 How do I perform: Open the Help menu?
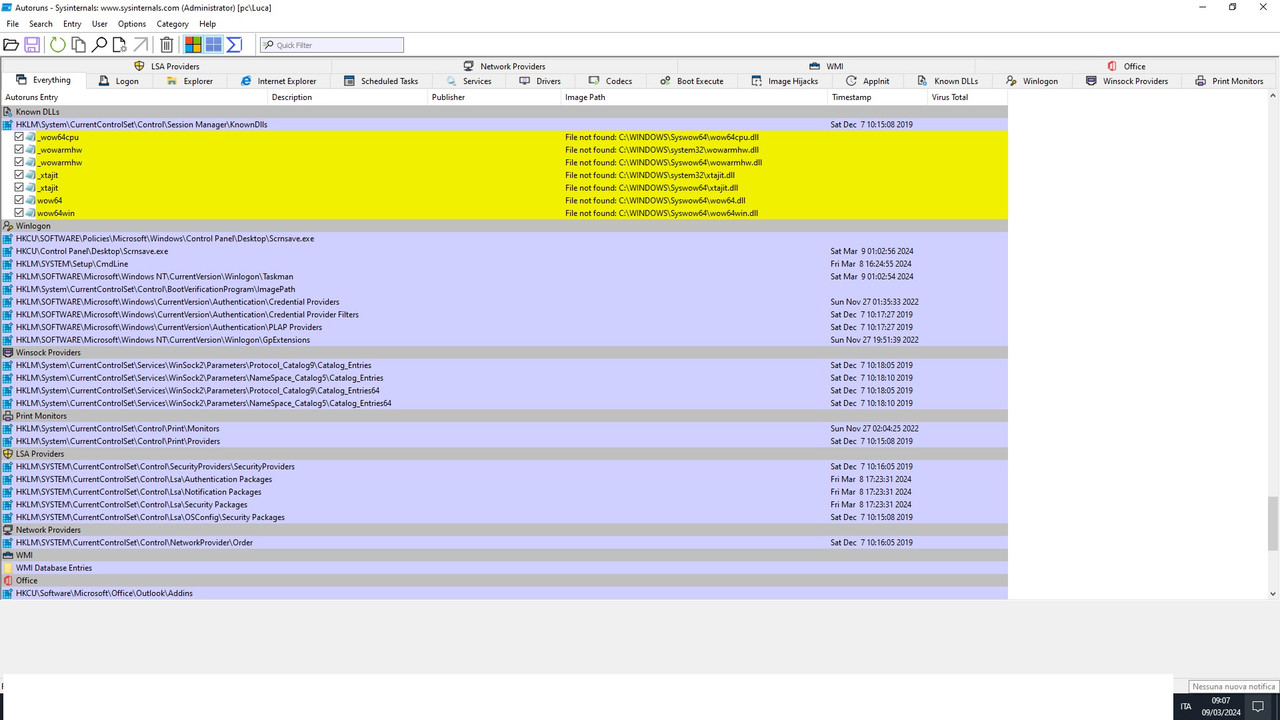coord(207,24)
